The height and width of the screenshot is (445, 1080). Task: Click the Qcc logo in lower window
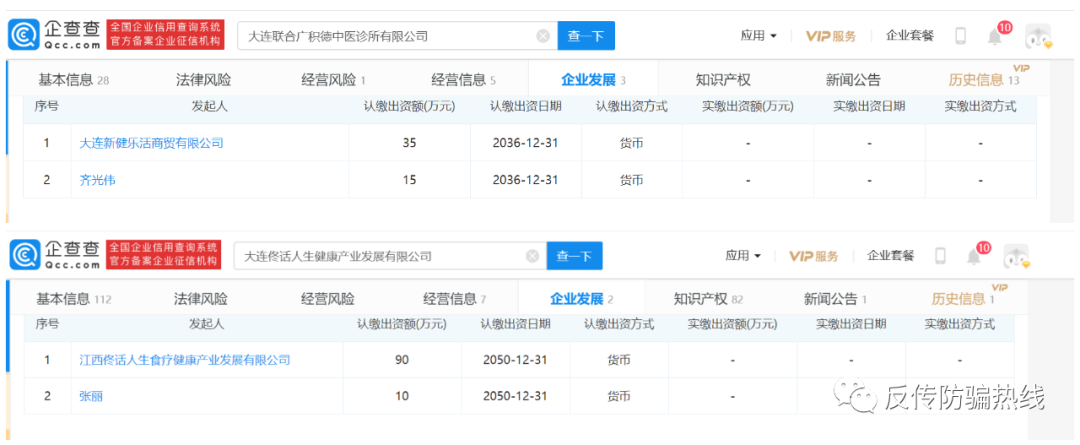54,255
